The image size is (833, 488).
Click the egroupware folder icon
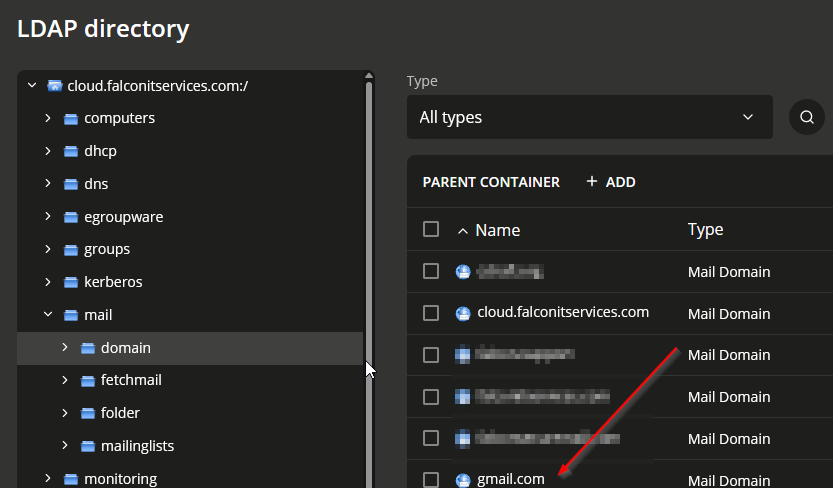click(x=71, y=218)
